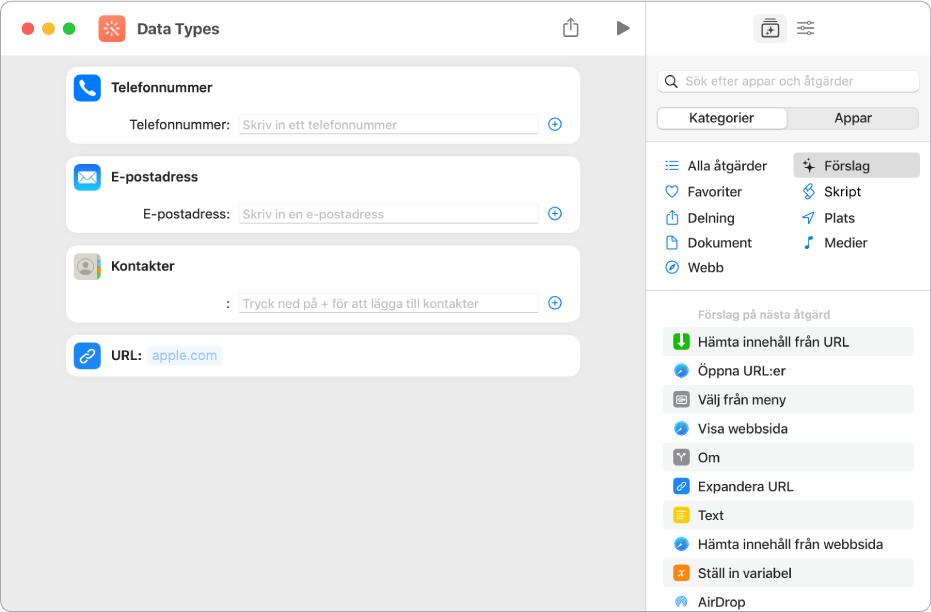Viewport: 931px width, 612px height.
Task: Click the Kontakter action icon
Action: pos(88,267)
